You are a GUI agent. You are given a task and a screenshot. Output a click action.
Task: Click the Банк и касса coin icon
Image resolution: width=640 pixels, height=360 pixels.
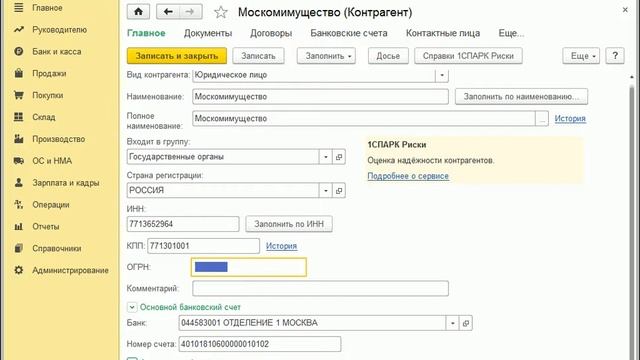[18, 51]
